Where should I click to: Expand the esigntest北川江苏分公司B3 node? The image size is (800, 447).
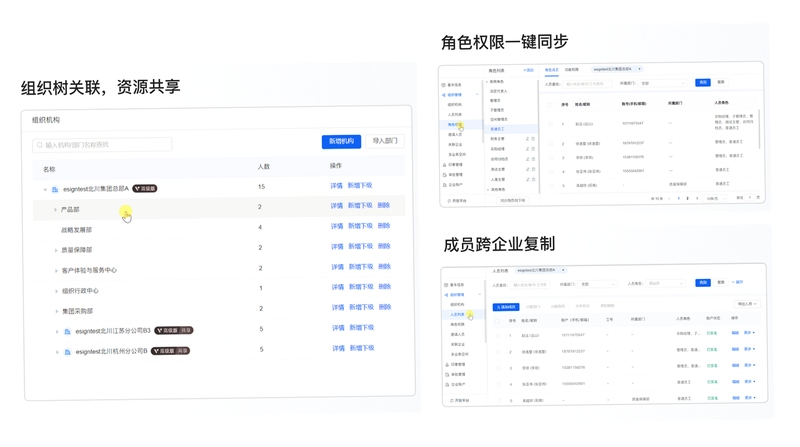coord(57,332)
